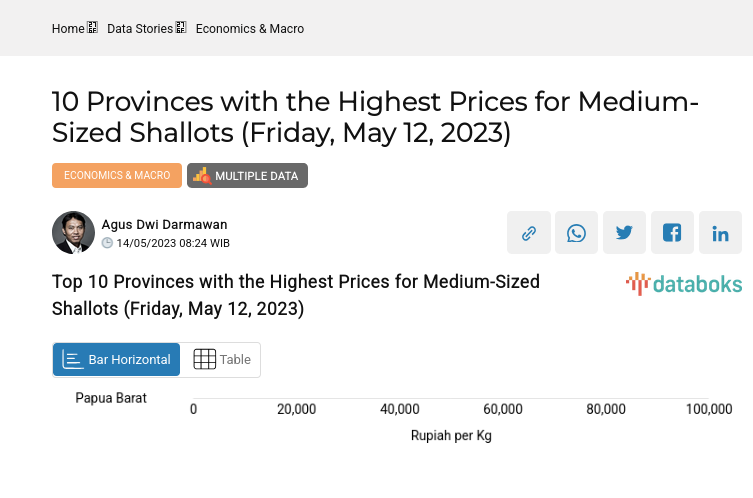
Task: Click the Rupiah per Kg axis label
Action: point(451,436)
